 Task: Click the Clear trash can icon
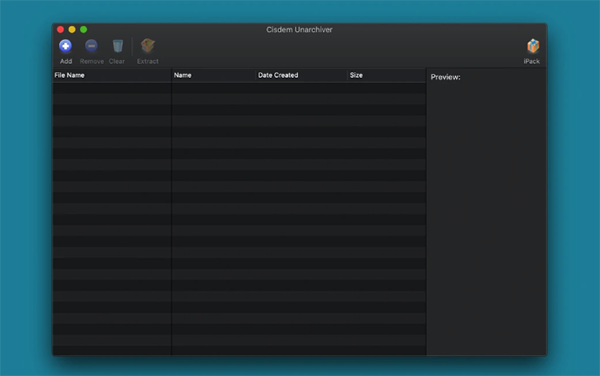[117, 46]
